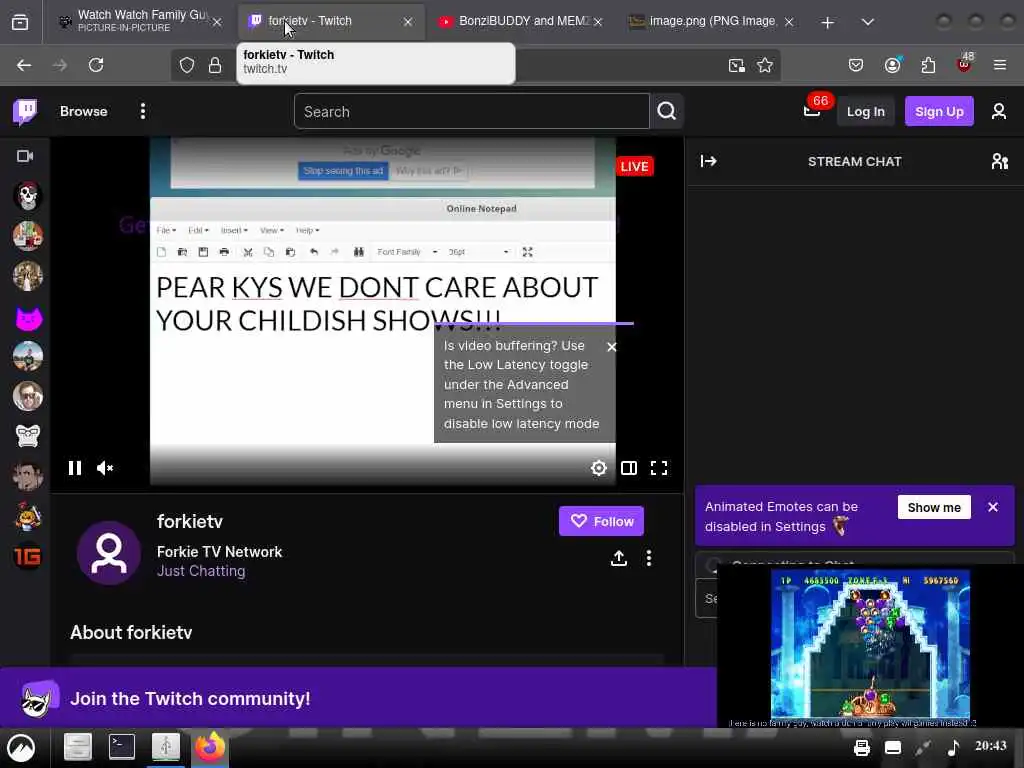Screen dimensions: 1024x768
Task: Open the Twitch user profile menu icon
Action: coord(999,112)
